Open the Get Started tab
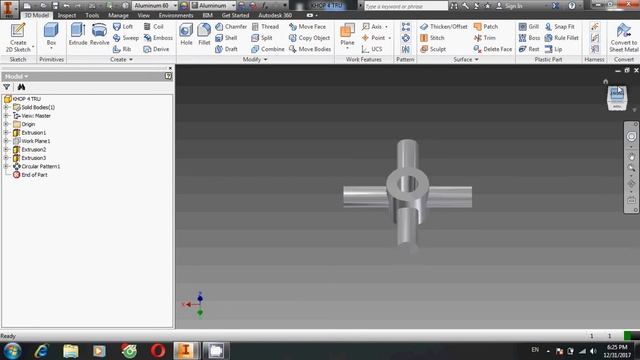The width and height of the screenshot is (640, 360). point(235,16)
